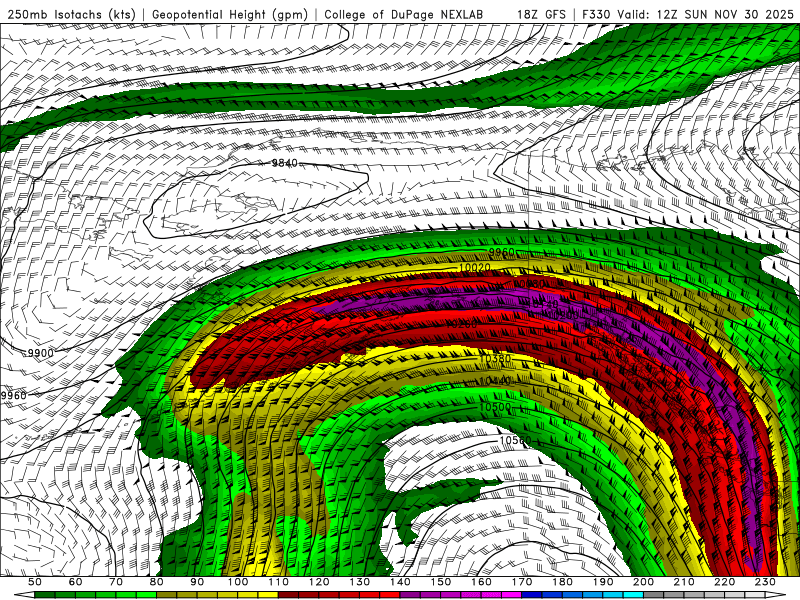The height and width of the screenshot is (600, 800).
Task: Click the 120 value on the legend
Action: click(319, 582)
